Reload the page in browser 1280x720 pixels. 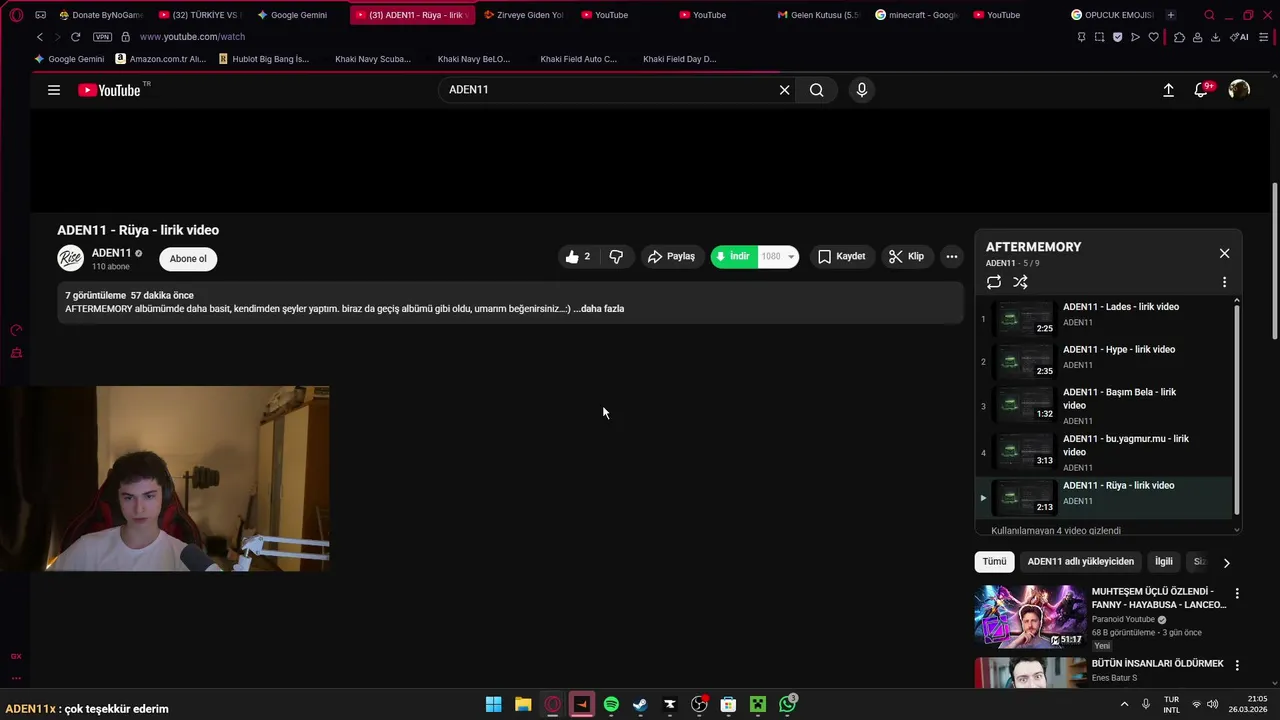[x=75, y=37]
